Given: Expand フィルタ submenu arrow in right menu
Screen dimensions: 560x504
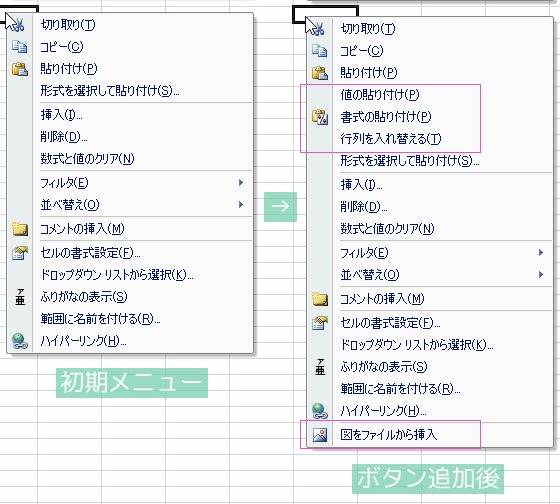Looking at the screenshot, I should click(x=541, y=253).
